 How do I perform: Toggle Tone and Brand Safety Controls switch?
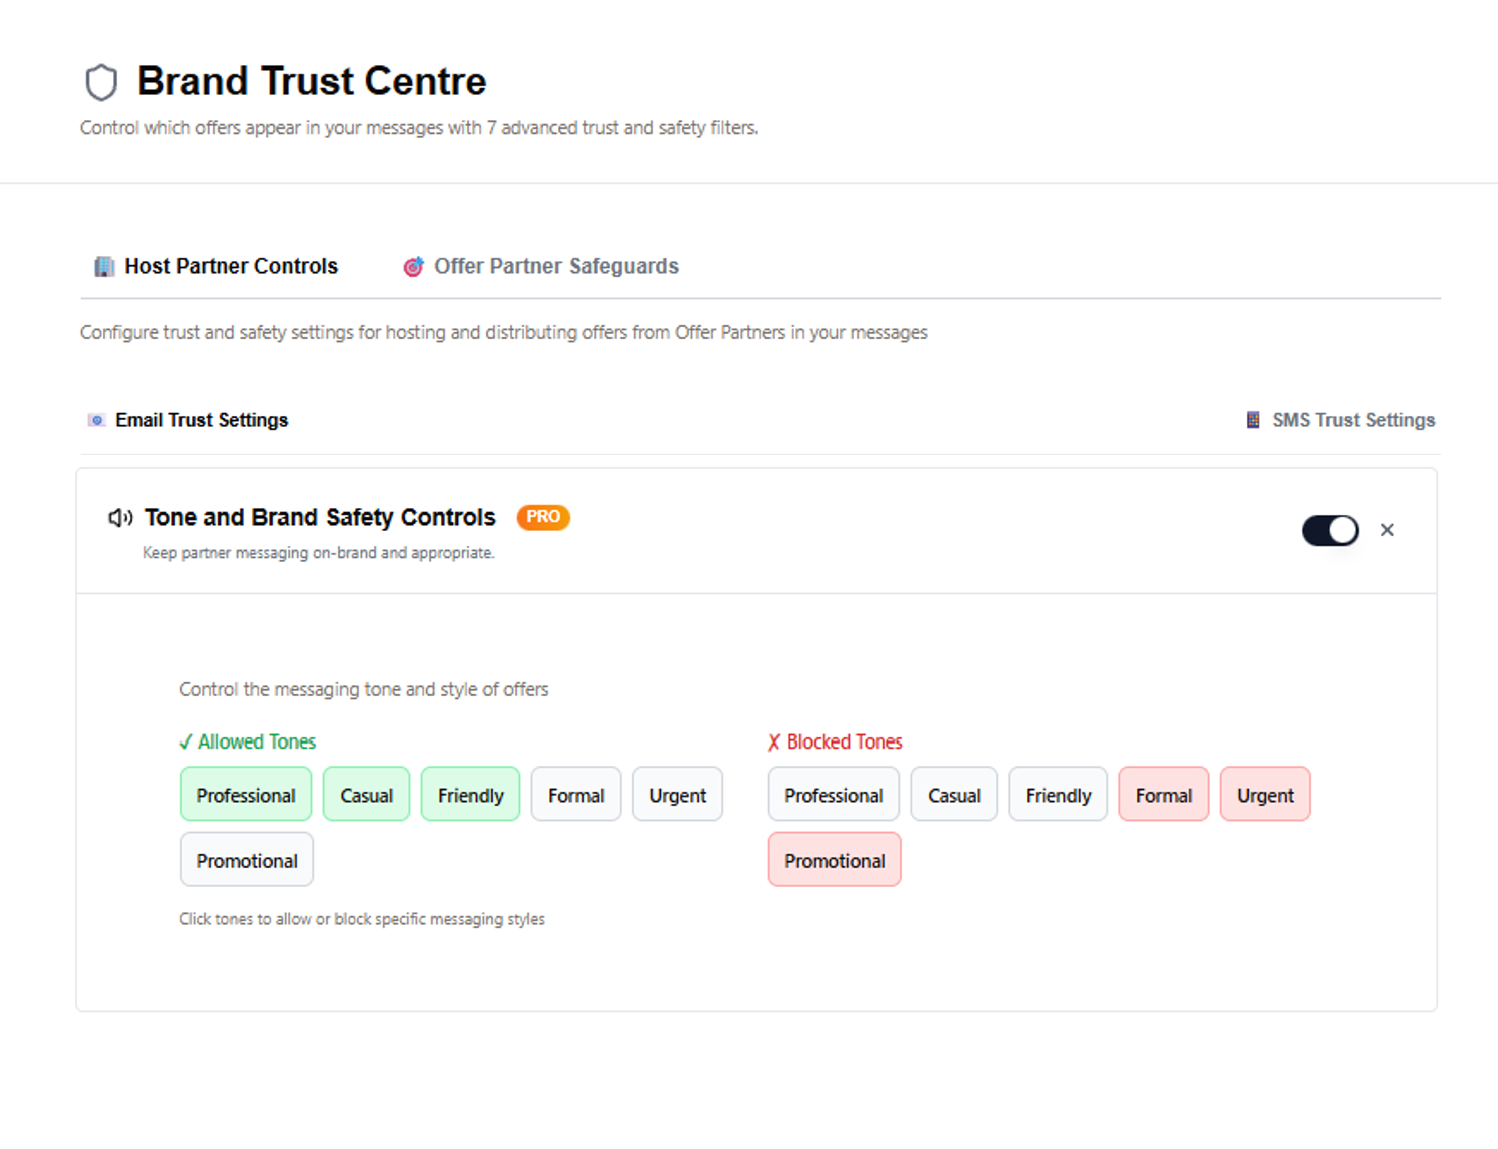pyautogui.click(x=1329, y=530)
